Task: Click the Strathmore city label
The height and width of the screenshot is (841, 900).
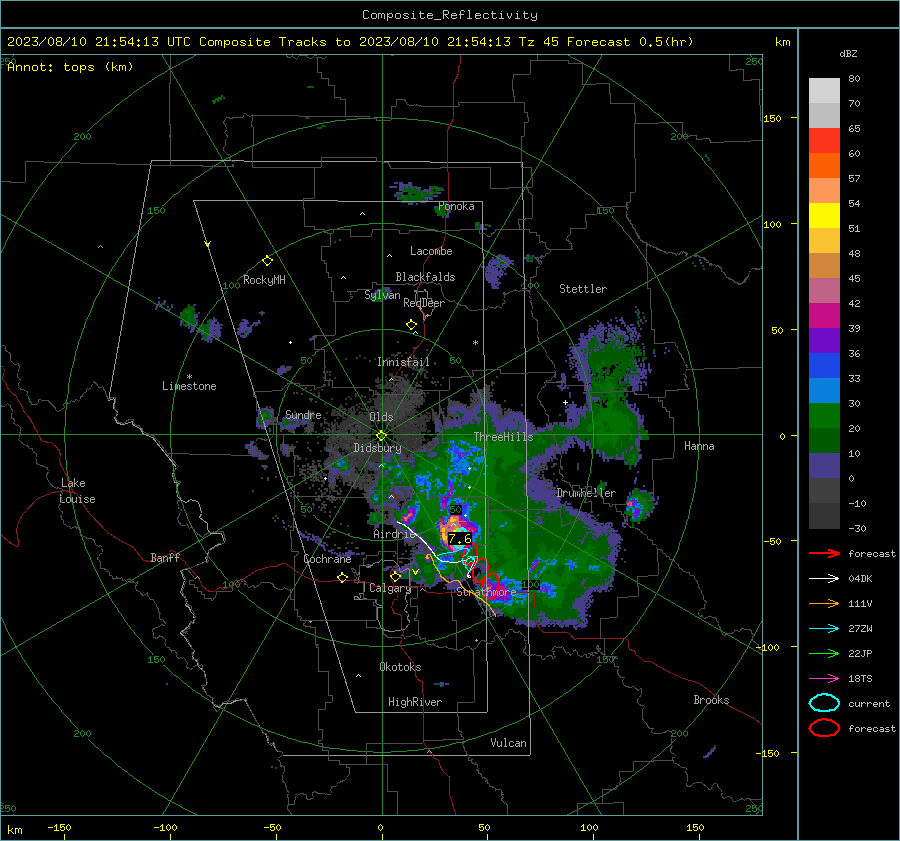Action: click(486, 592)
